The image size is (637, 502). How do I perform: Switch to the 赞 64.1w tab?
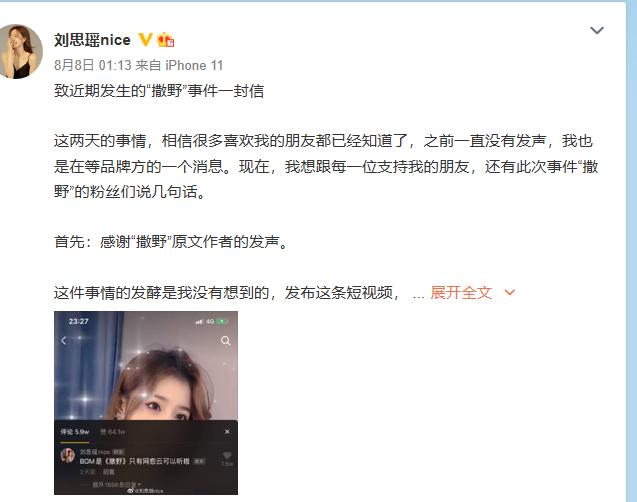[x=113, y=431]
